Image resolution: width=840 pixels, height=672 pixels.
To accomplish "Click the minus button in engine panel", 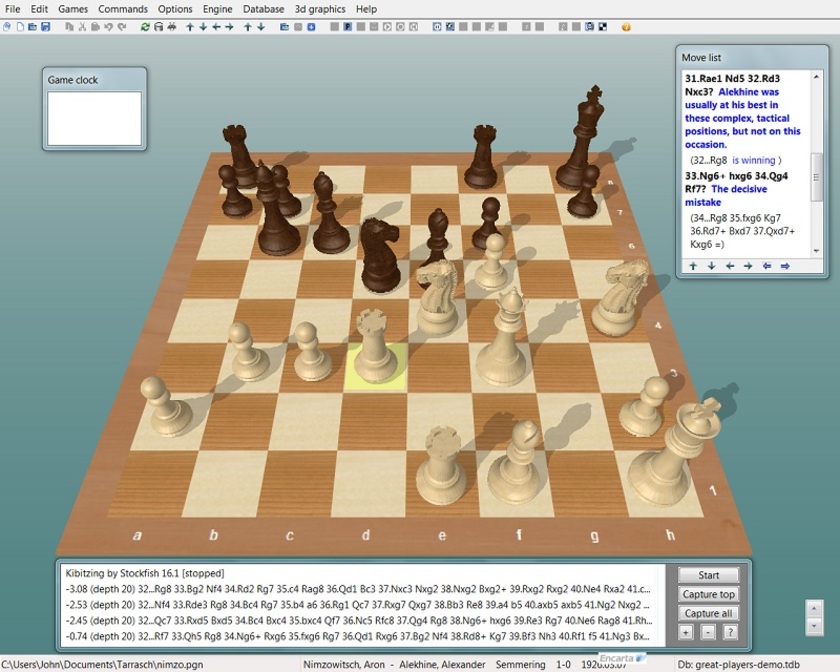I will [x=708, y=632].
